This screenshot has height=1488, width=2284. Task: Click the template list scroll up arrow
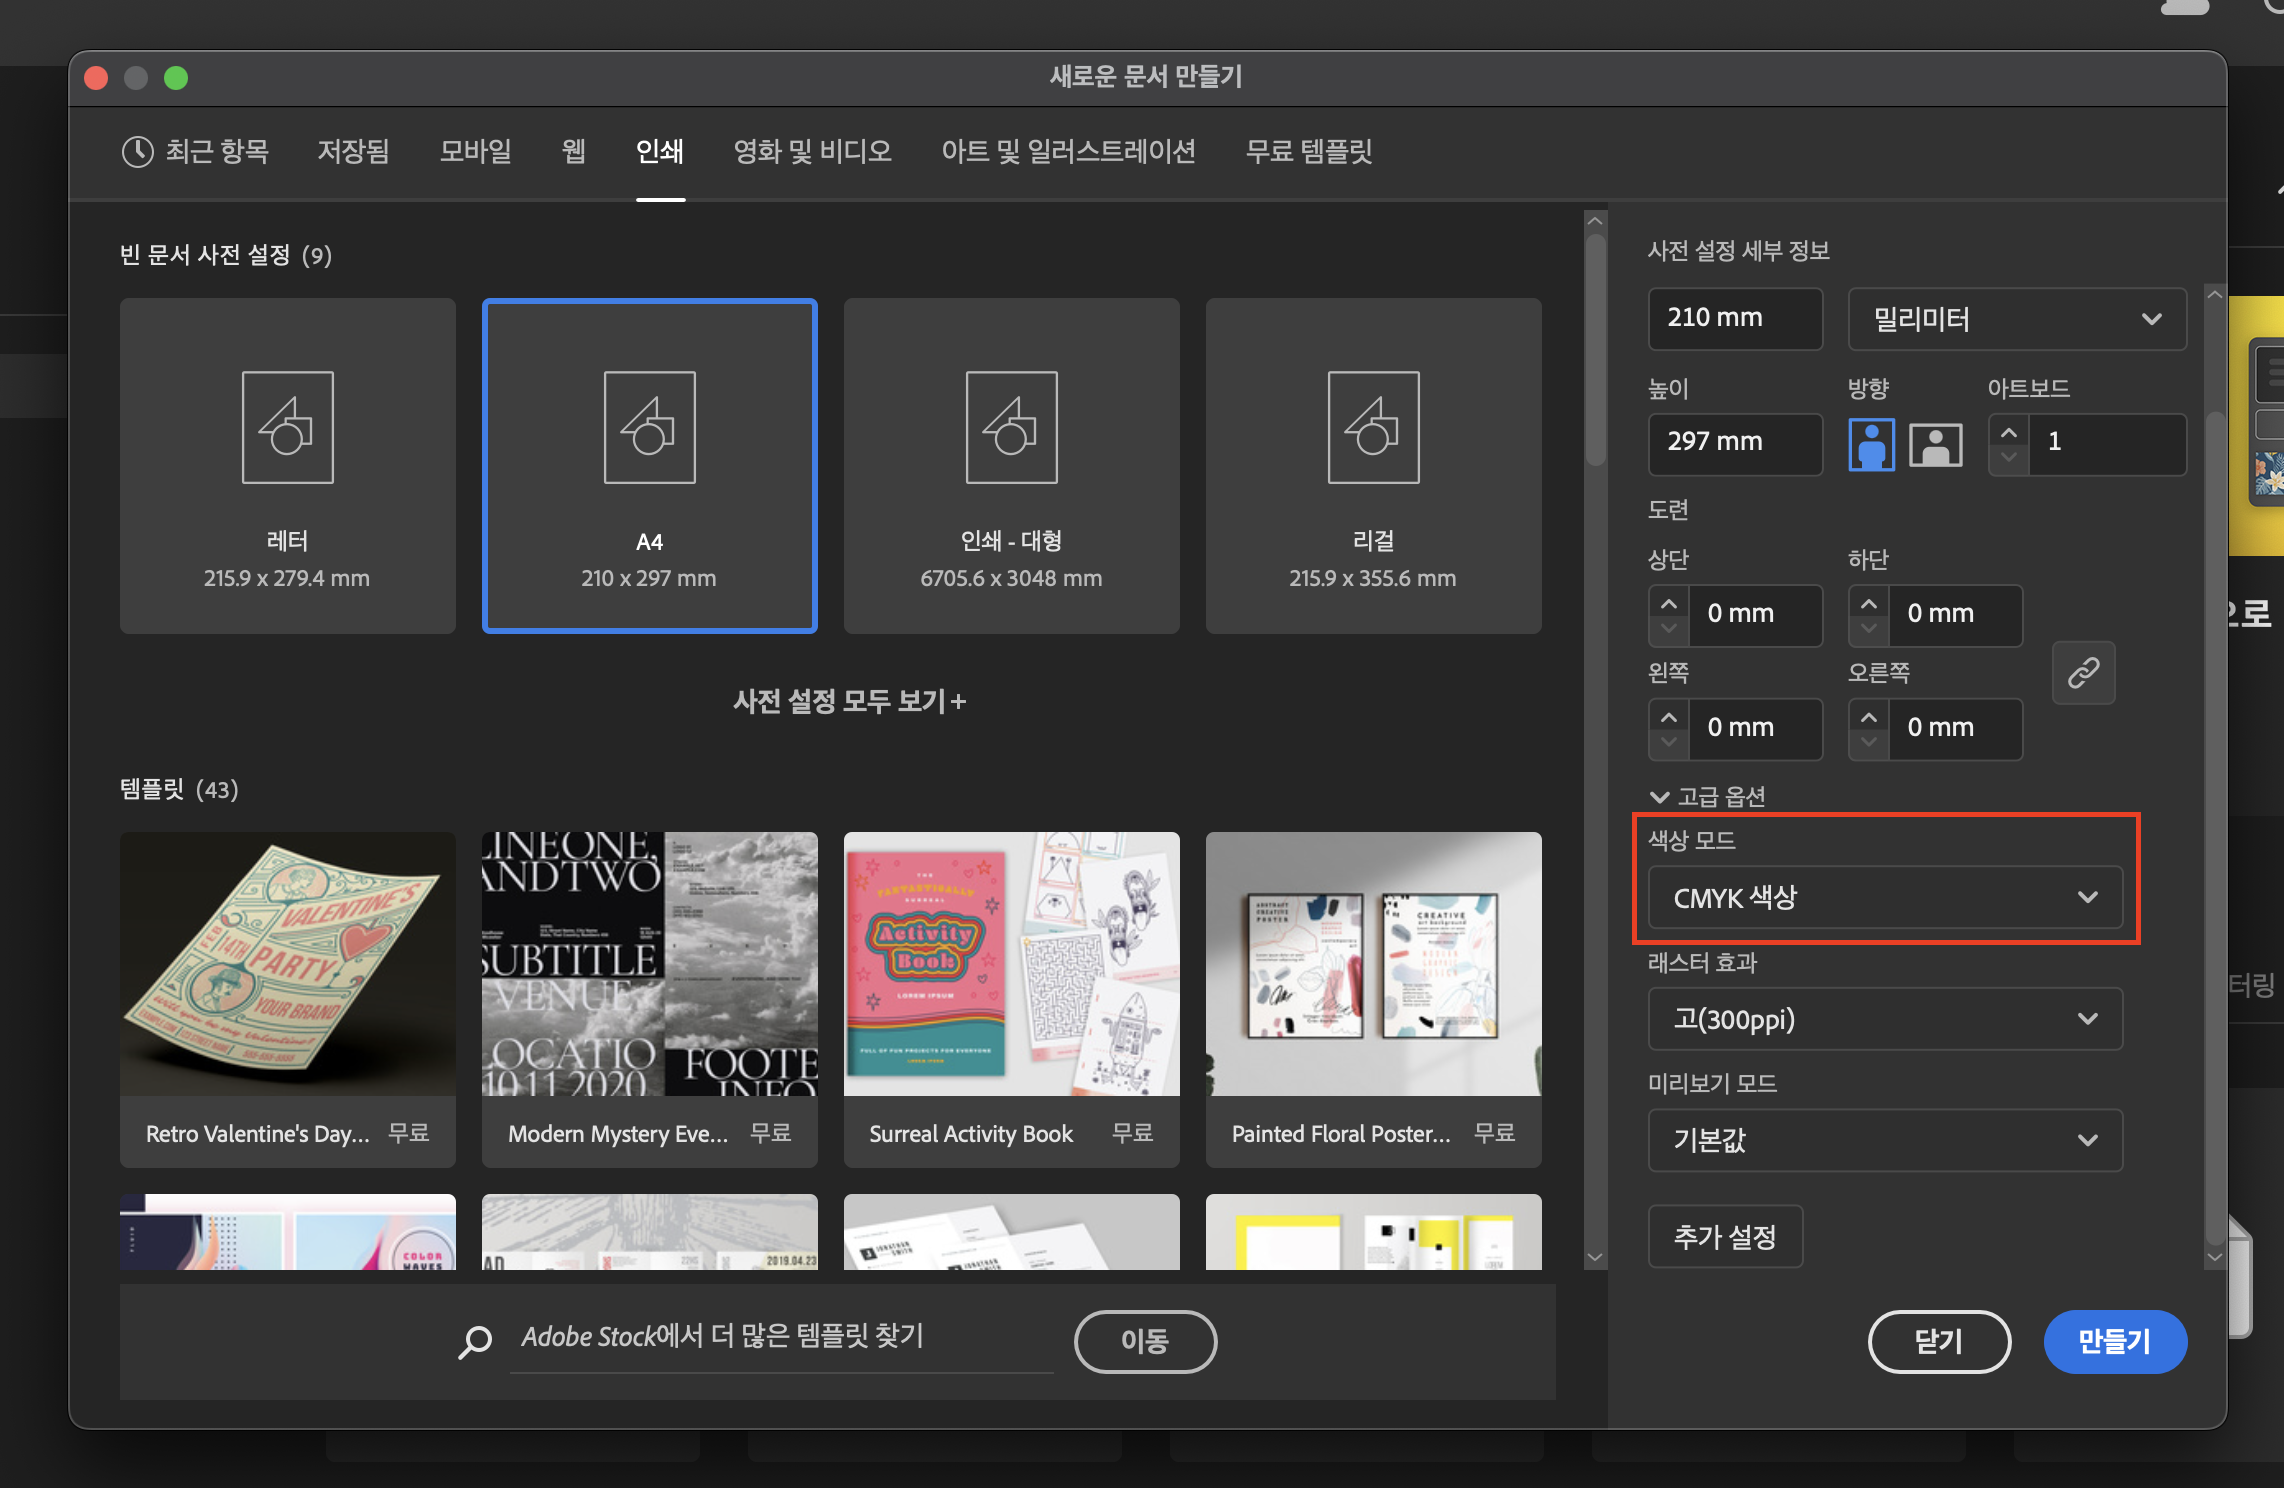(x=1595, y=221)
